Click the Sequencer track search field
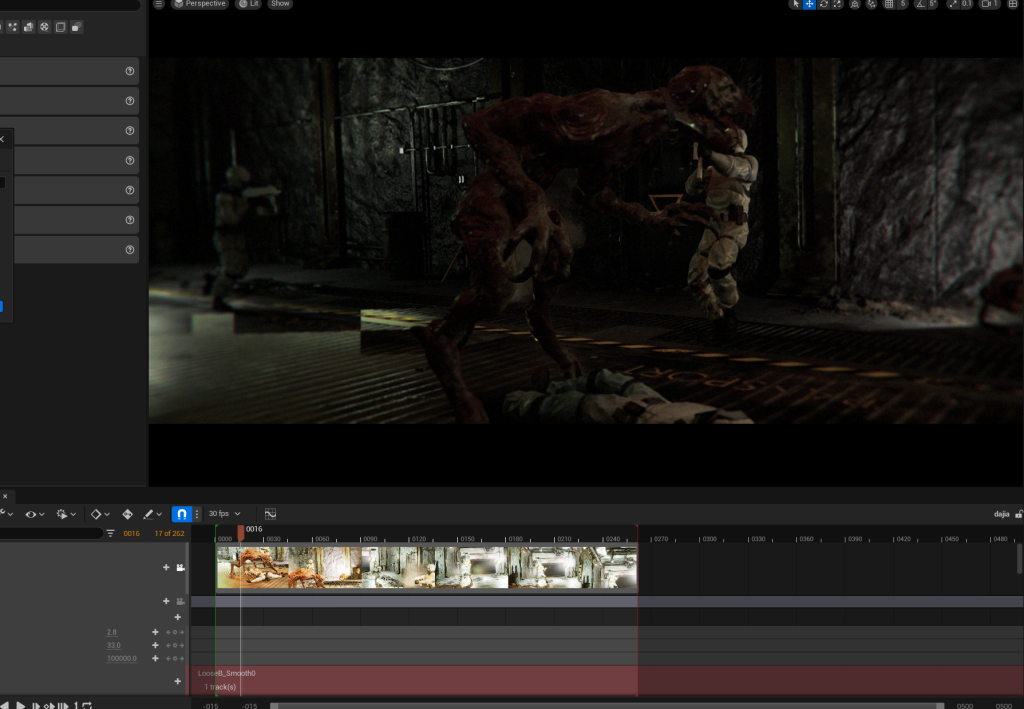This screenshot has width=1024, height=709. coord(51,533)
